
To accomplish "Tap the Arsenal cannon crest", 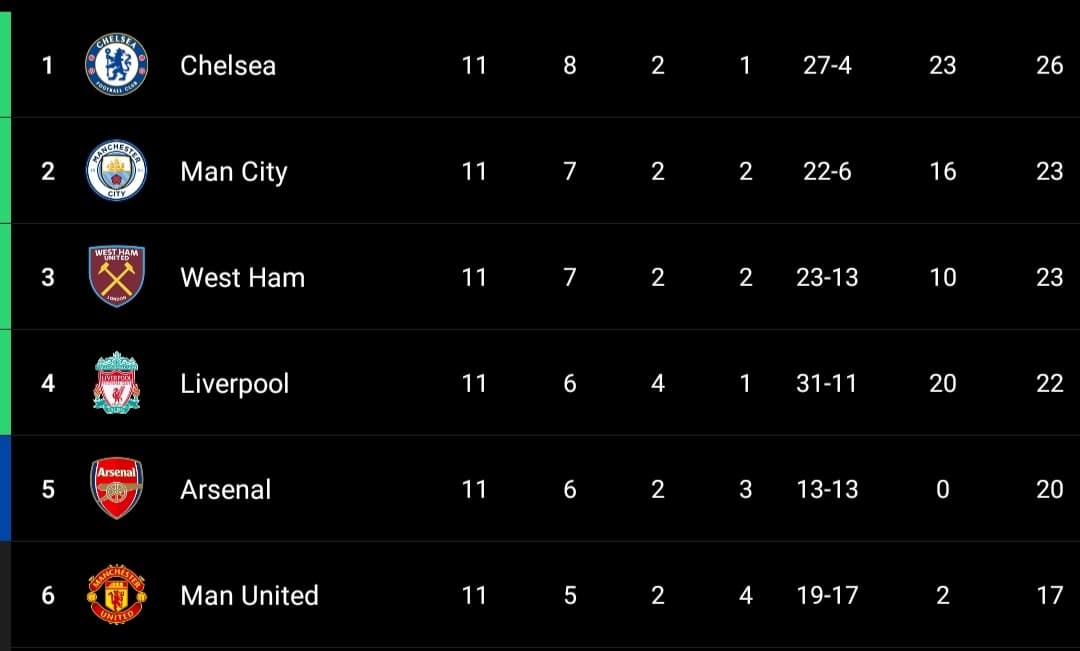I will (116, 488).
